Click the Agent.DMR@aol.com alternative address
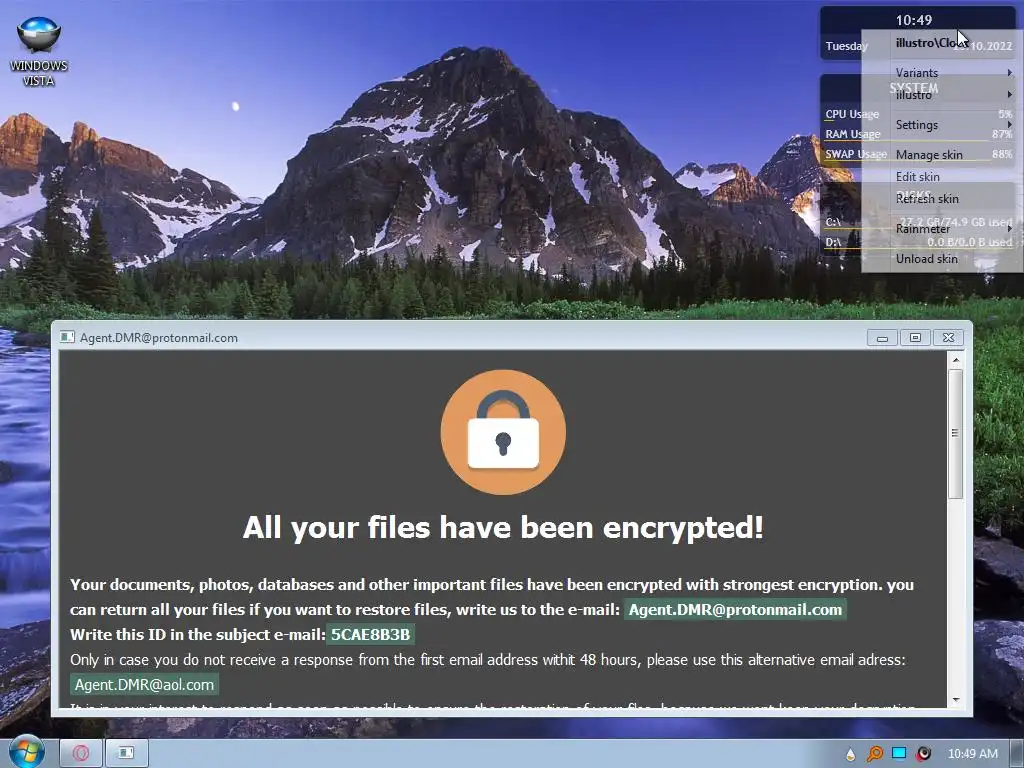 (x=144, y=684)
